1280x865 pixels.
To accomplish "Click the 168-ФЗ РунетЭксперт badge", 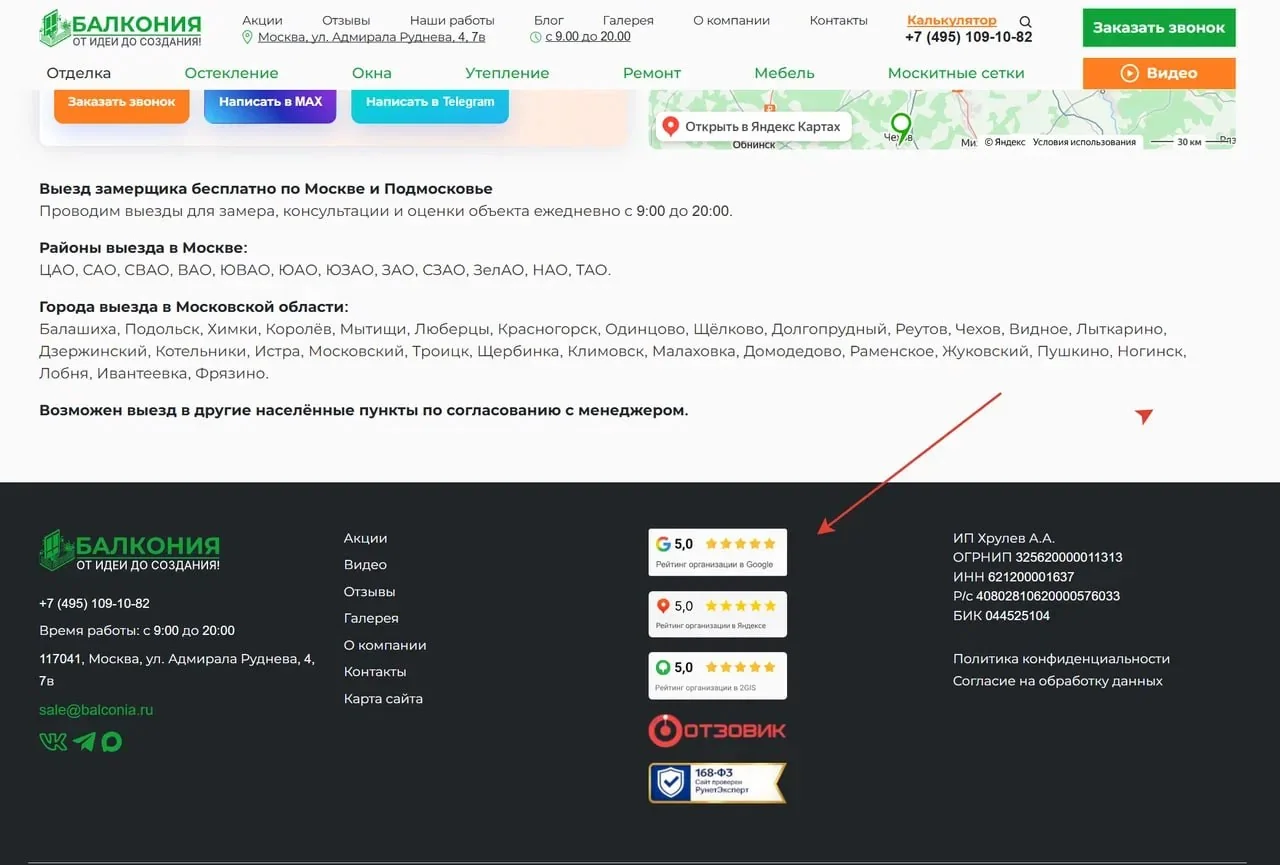I will [717, 783].
